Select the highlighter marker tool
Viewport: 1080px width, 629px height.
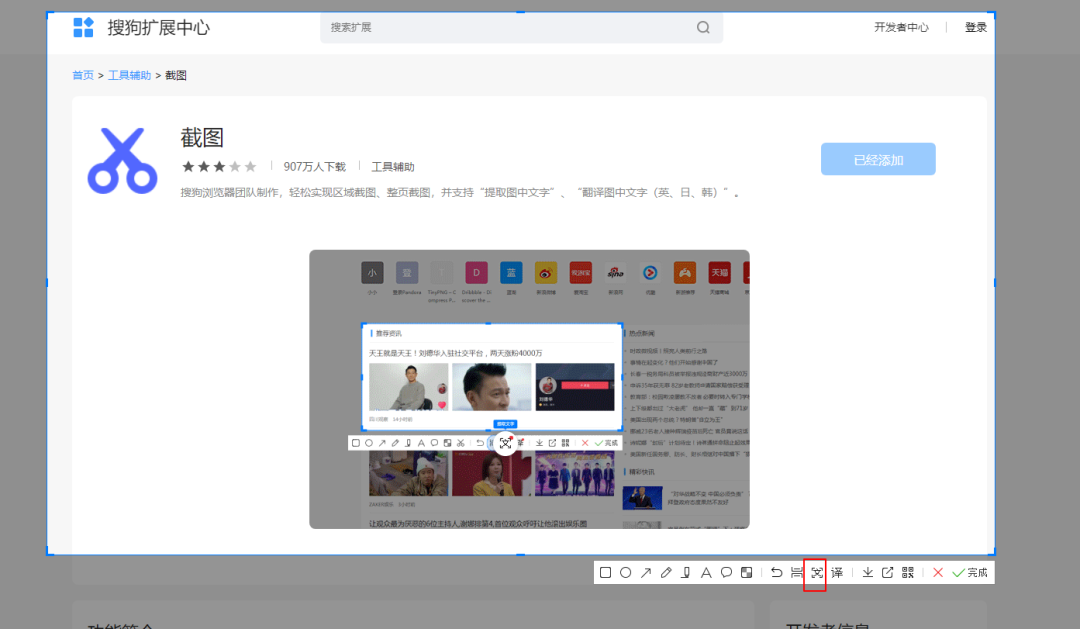(686, 573)
